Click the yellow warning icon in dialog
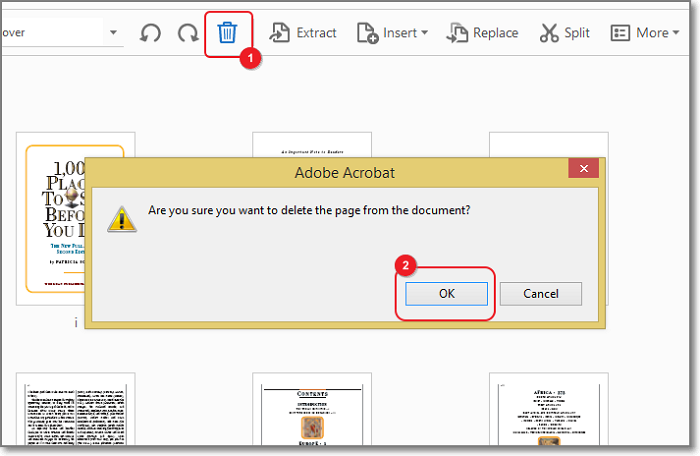700x456 pixels. [121, 217]
